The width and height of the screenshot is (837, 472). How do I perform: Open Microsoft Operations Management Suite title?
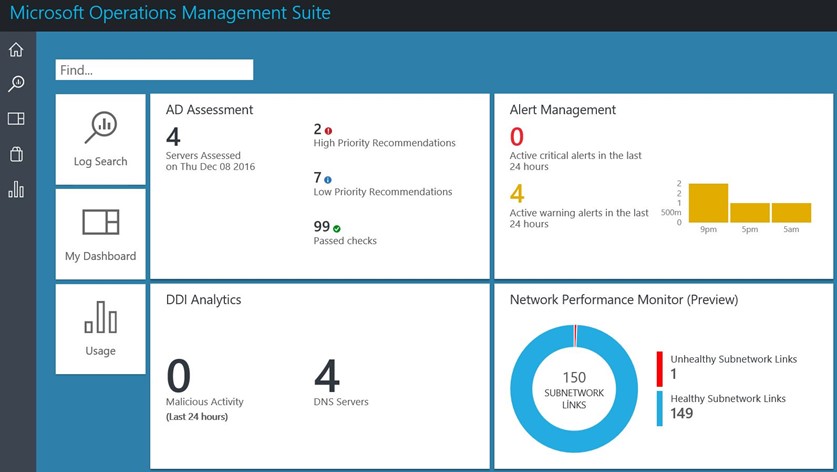tap(170, 13)
